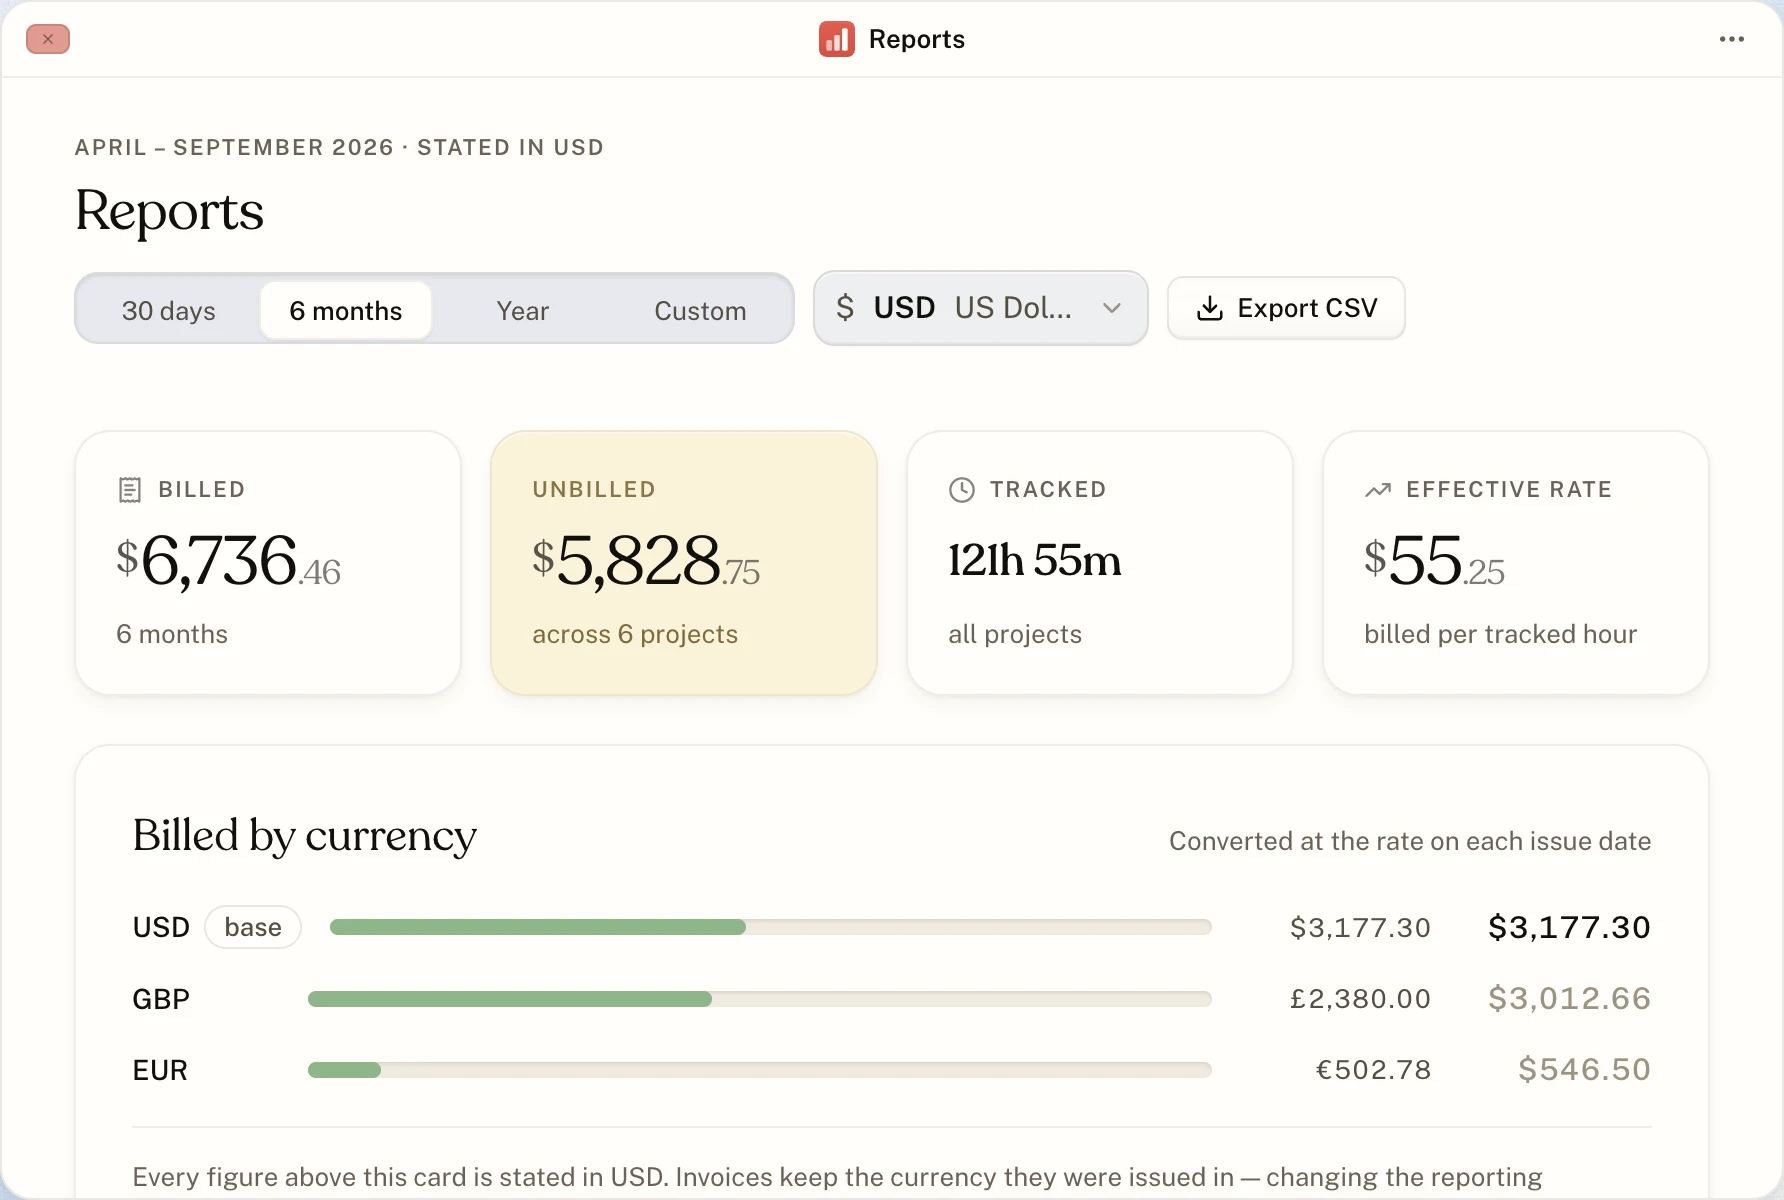Click the USD billed progress bar
The width and height of the screenshot is (1784, 1200).
point(770,927)
